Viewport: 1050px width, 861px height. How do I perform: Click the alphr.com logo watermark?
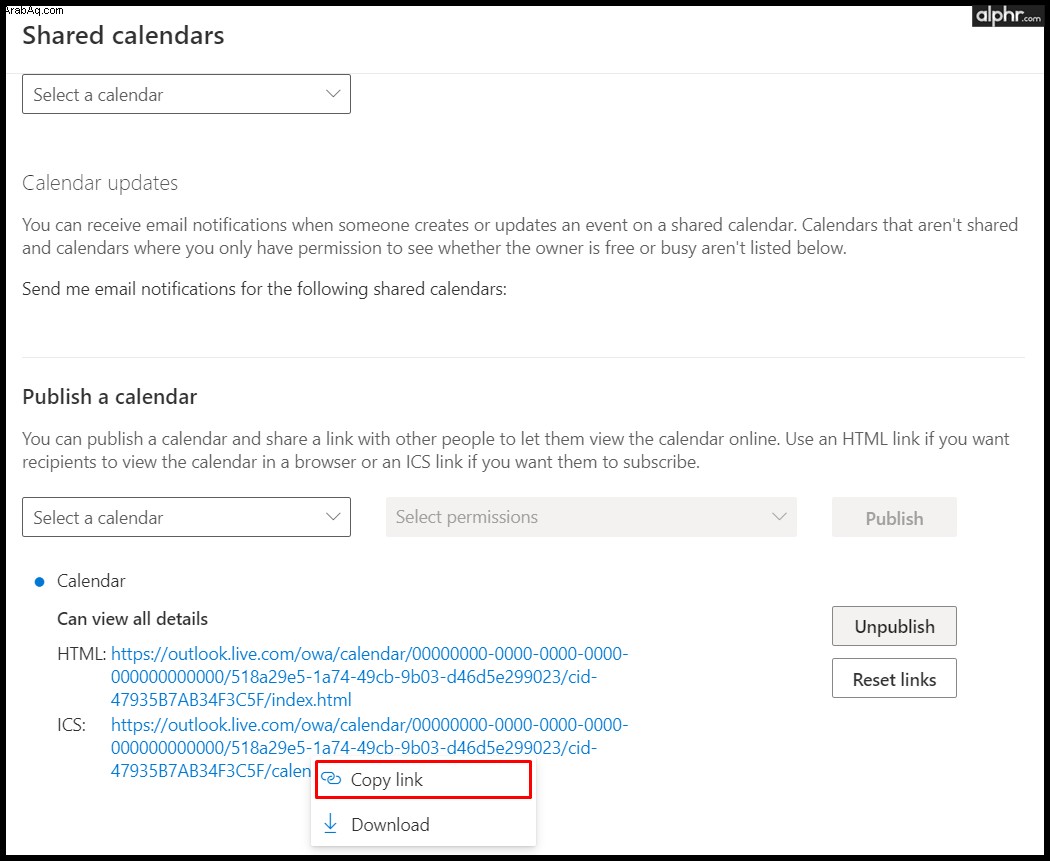tap(1008, 15)
